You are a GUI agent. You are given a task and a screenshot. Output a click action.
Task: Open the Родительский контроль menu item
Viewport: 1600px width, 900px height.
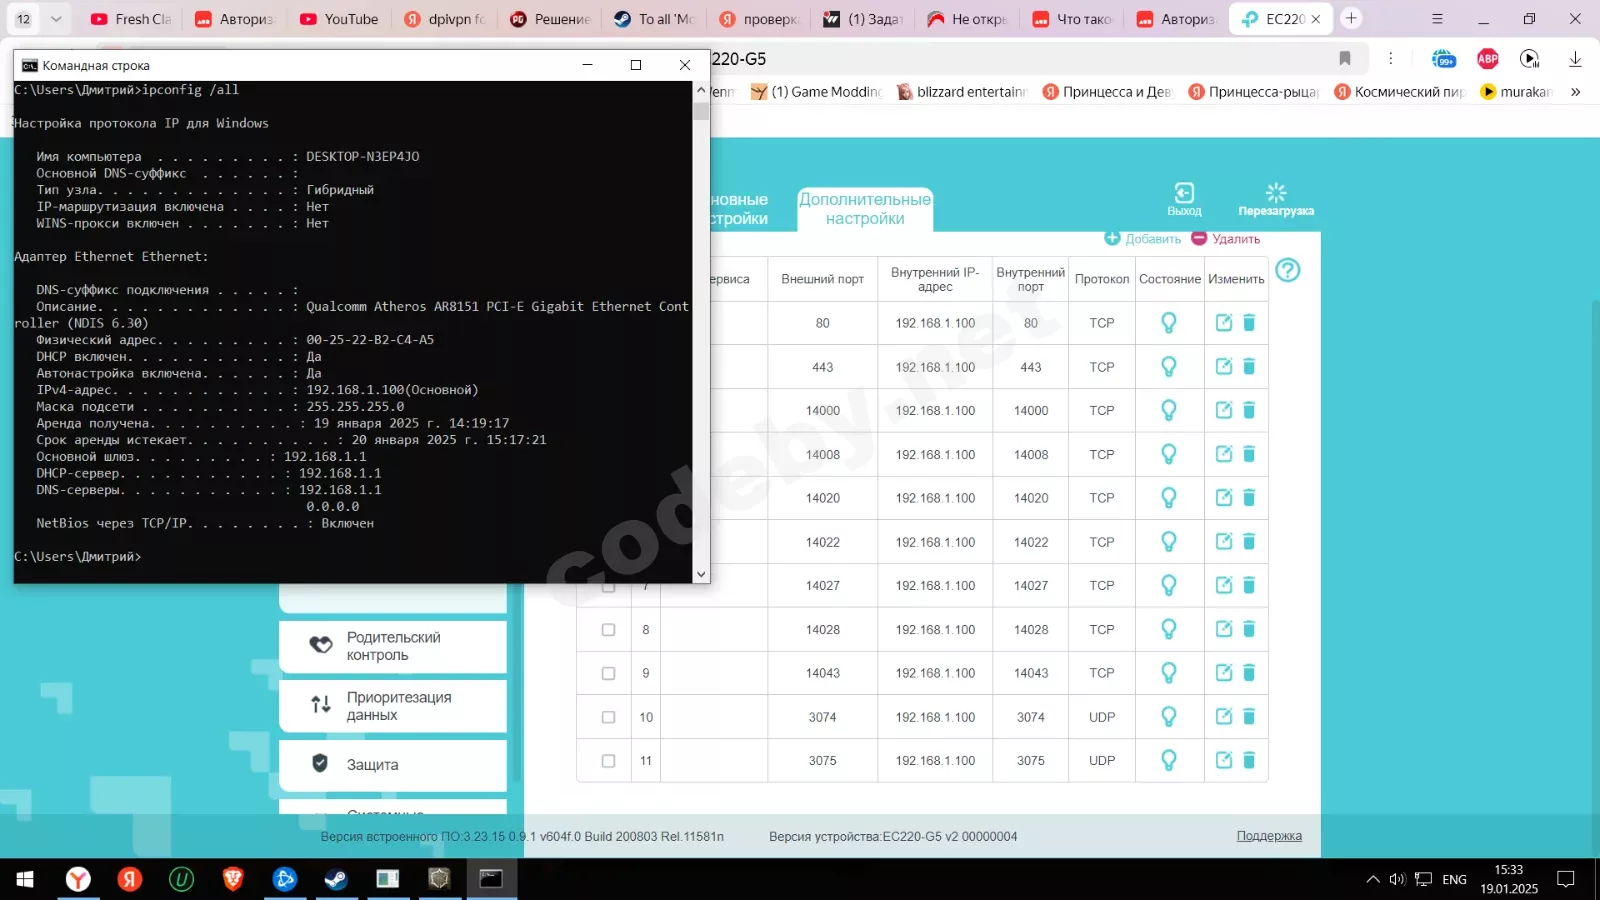[x=393, y=646]
